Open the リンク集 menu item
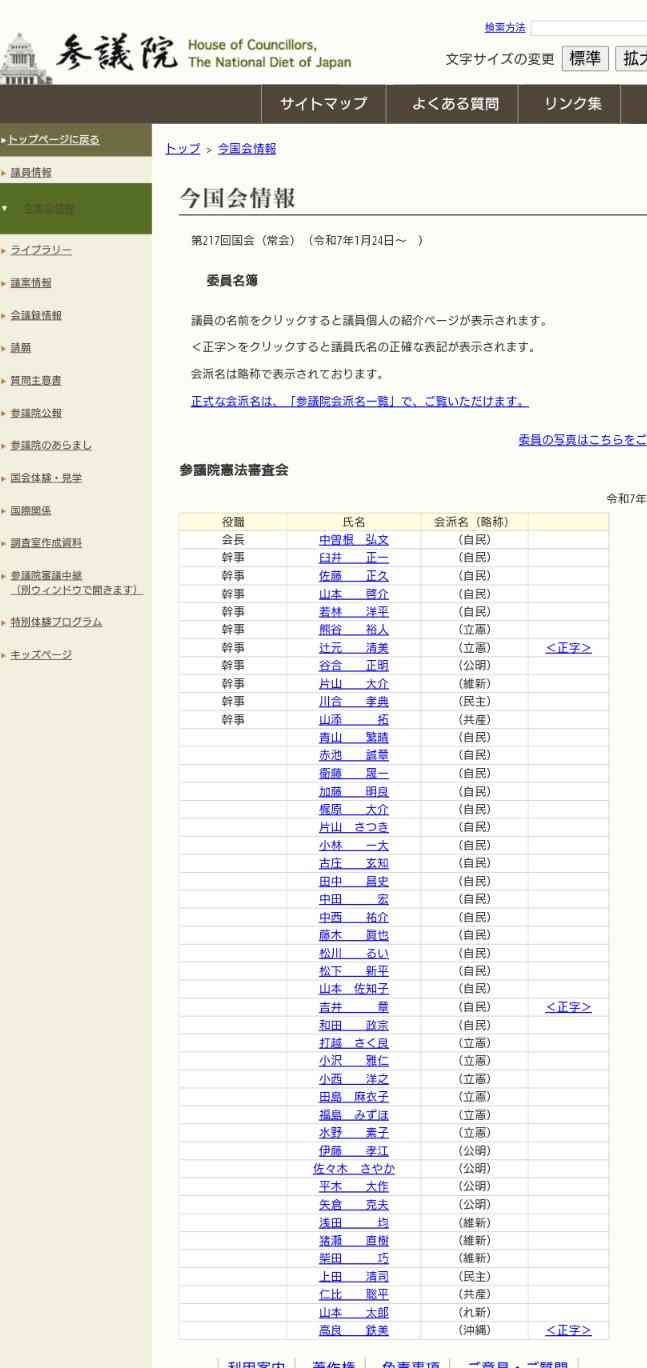Viewport: 647px width, 1368px height. 573,104
